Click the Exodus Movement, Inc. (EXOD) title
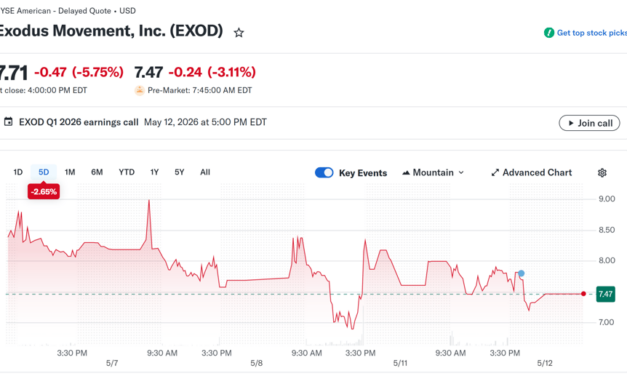Screen dimensions: 627x376 pyautogui.click(x=110, y=31)
